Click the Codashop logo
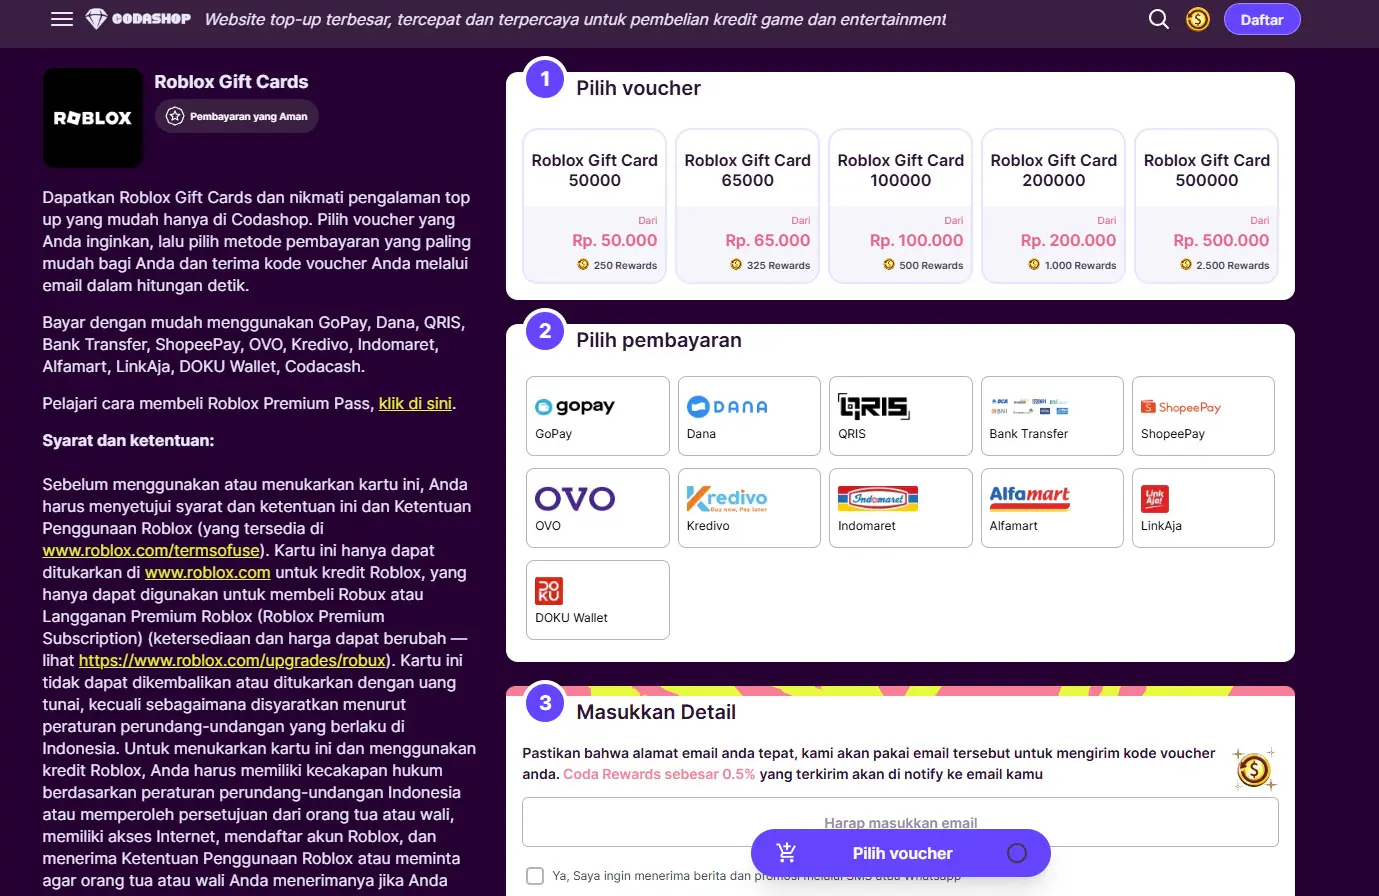Image resolution: width=1379 pixels, height=896 pixels. (x=138, y=19)
